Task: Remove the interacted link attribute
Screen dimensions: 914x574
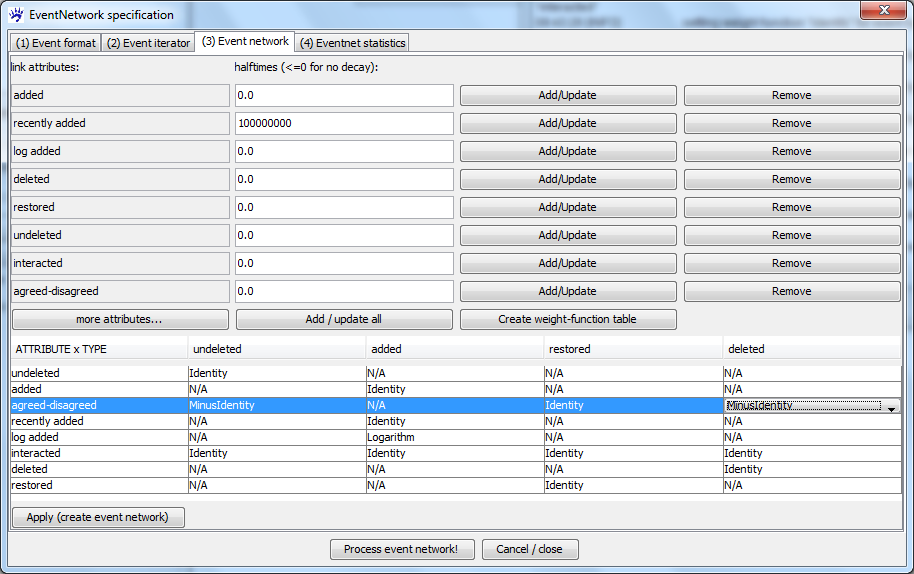Action: 792,263
